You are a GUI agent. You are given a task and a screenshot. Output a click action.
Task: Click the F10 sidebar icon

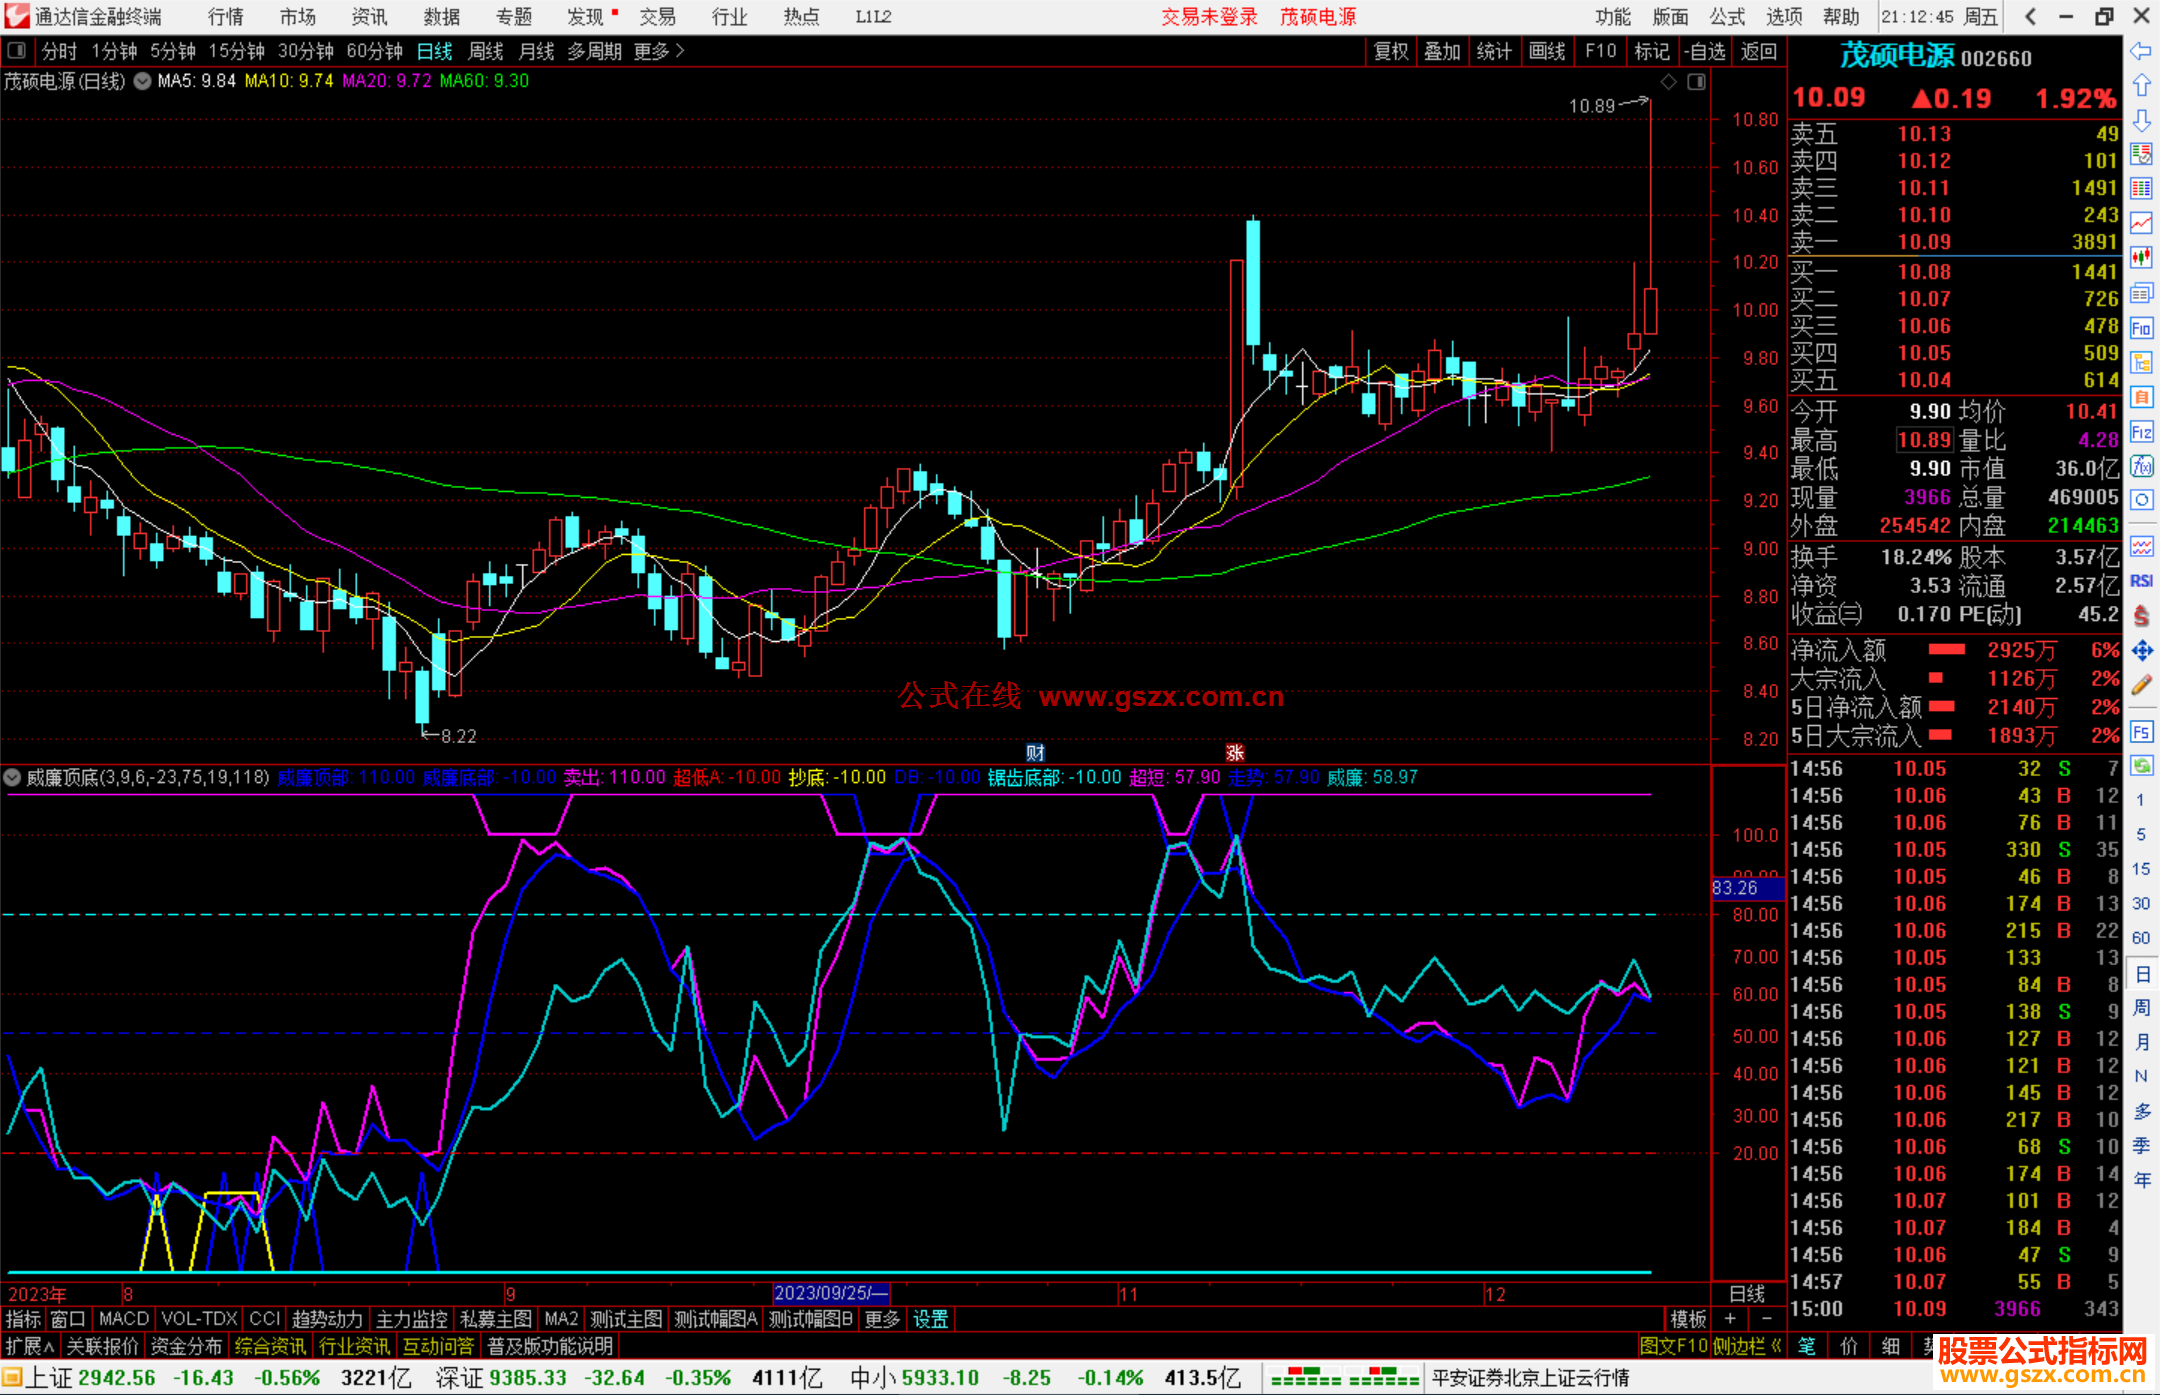coord(2141,328)
